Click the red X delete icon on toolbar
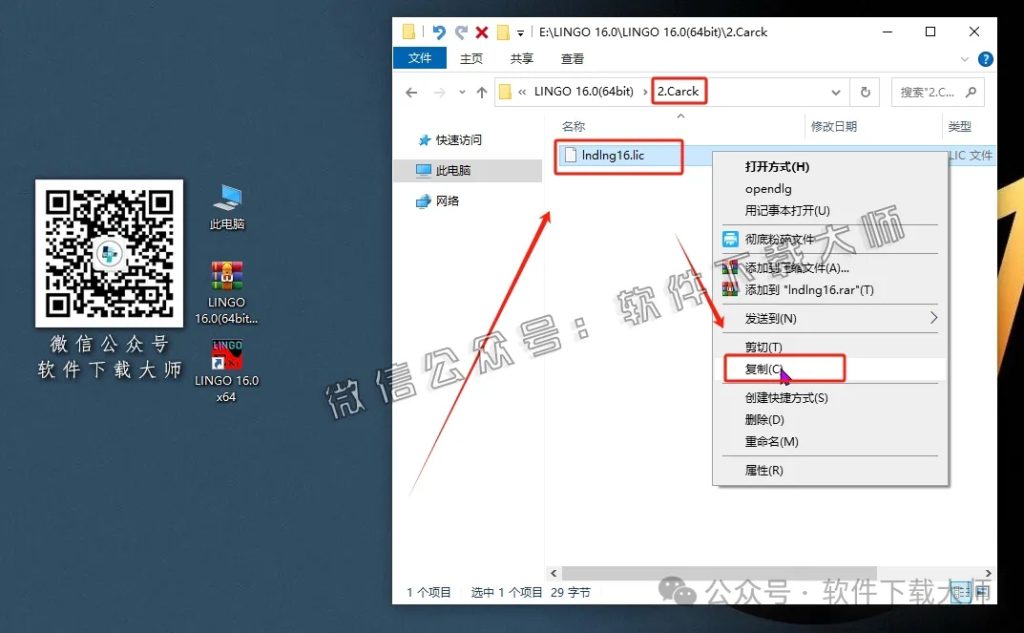 pos(481,32)
